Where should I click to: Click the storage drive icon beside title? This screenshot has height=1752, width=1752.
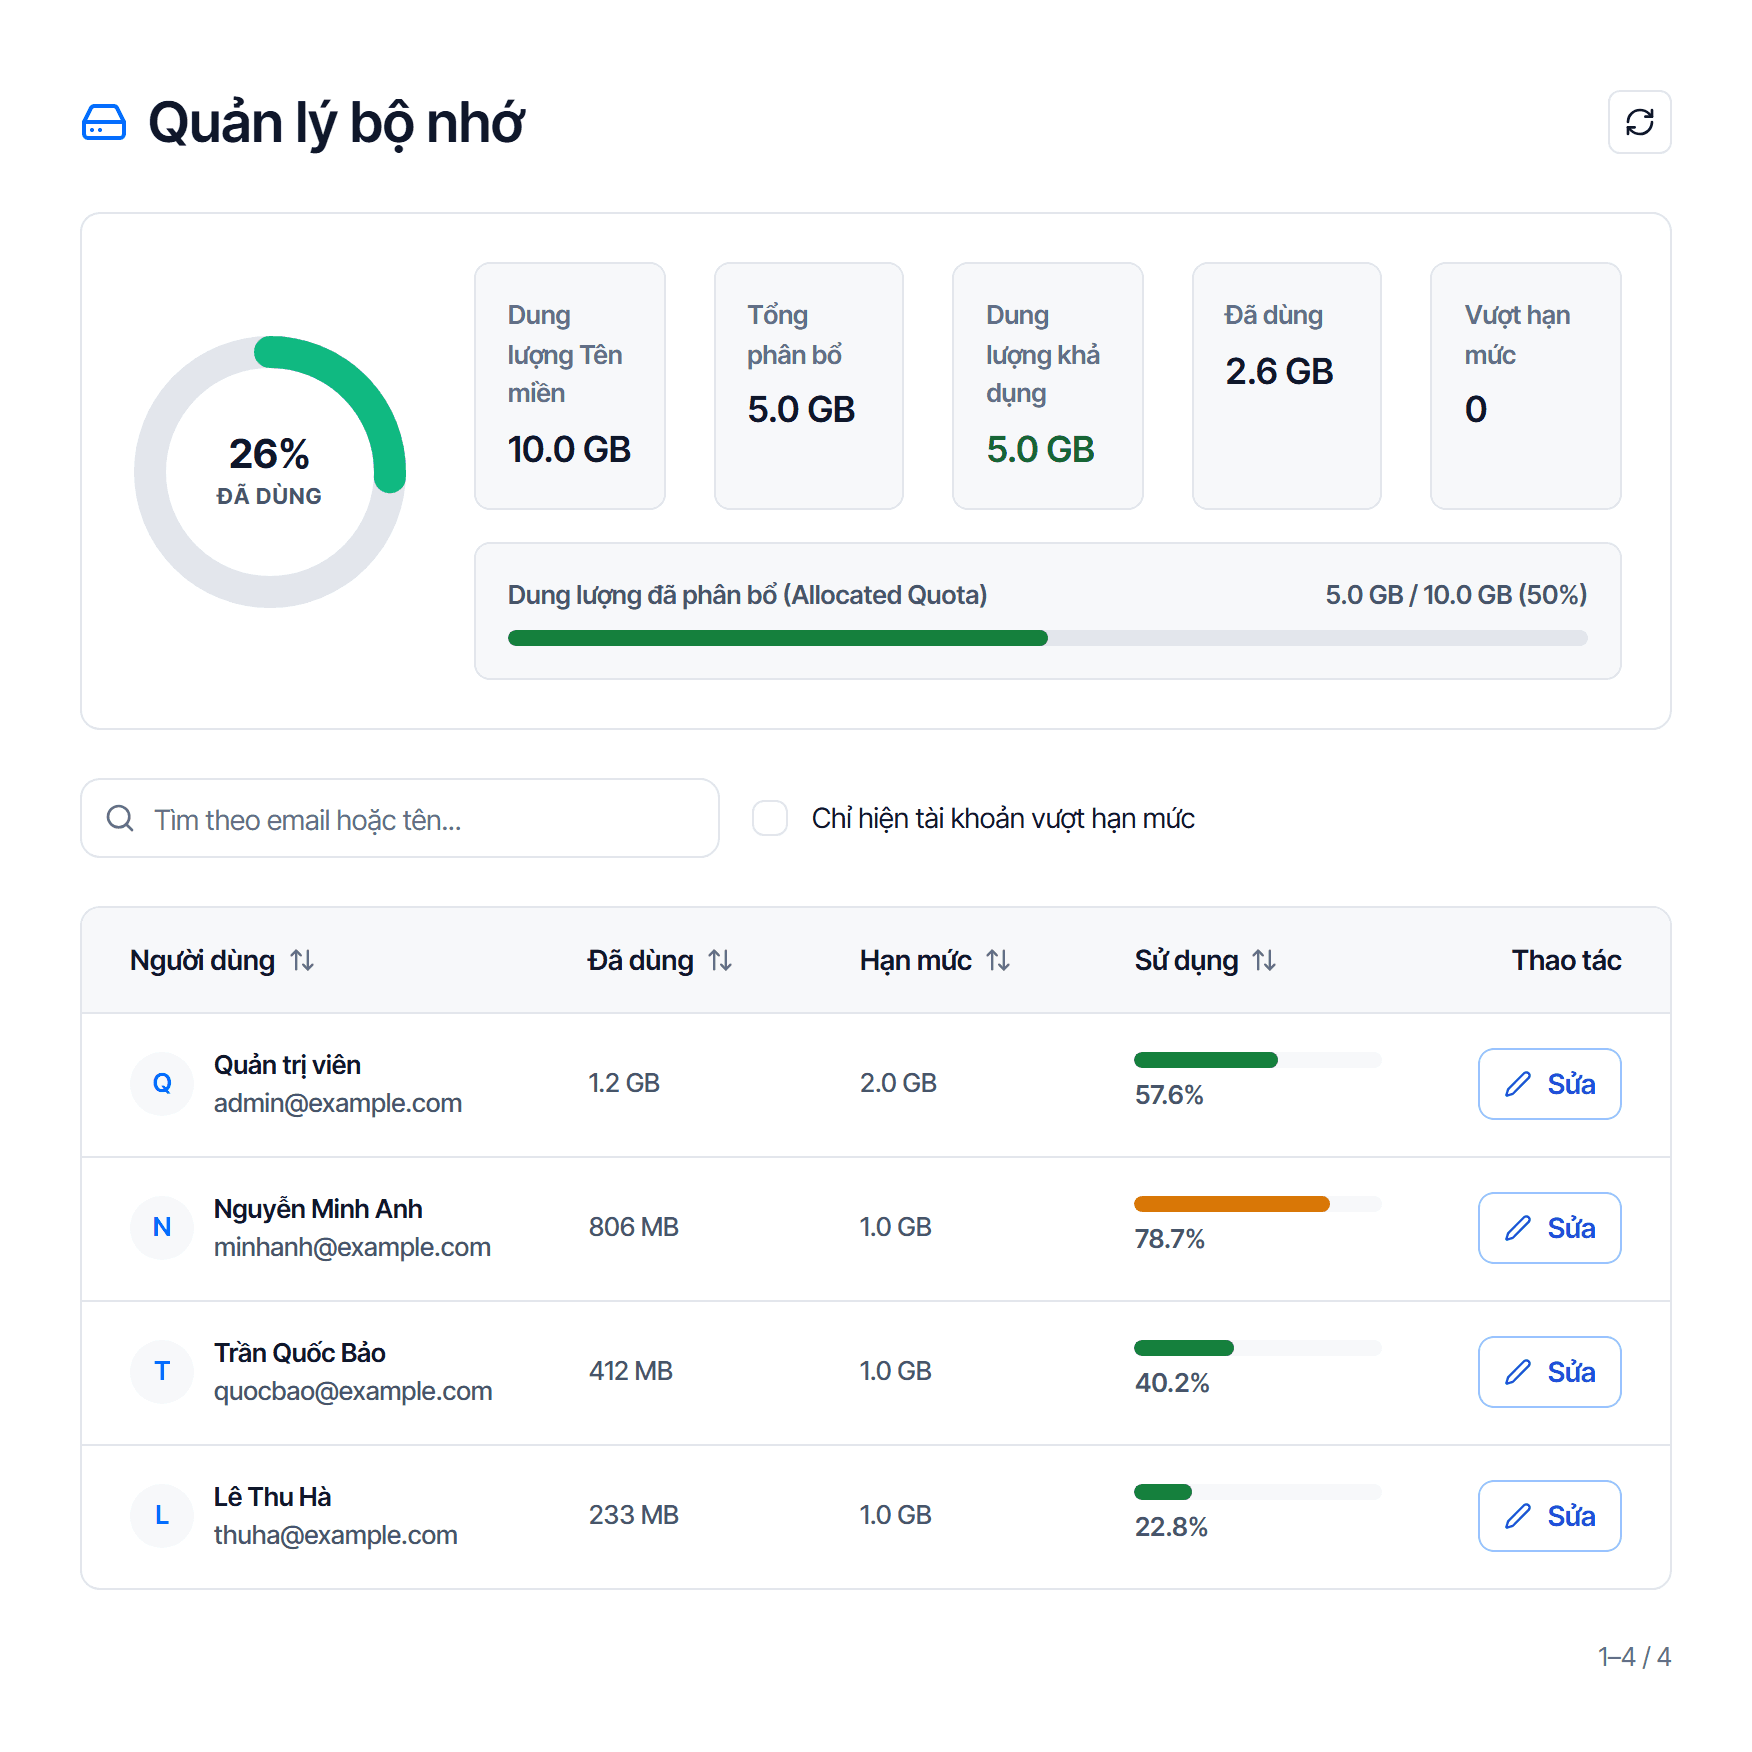[x=103, y=122]
